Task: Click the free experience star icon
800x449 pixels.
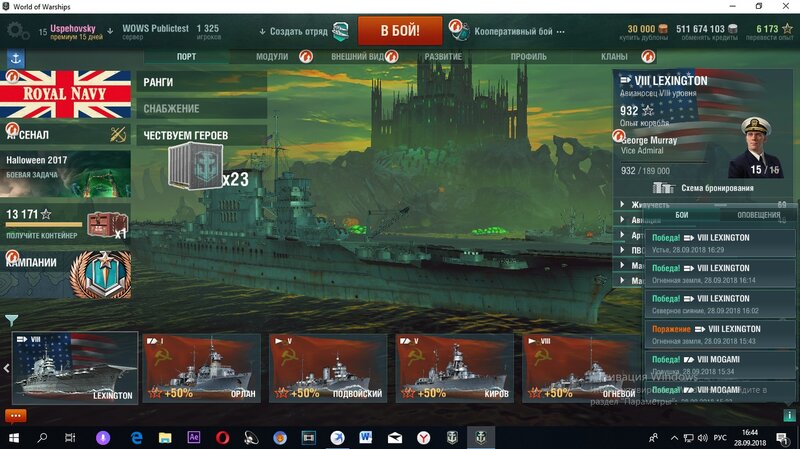Action: point(787,29)
